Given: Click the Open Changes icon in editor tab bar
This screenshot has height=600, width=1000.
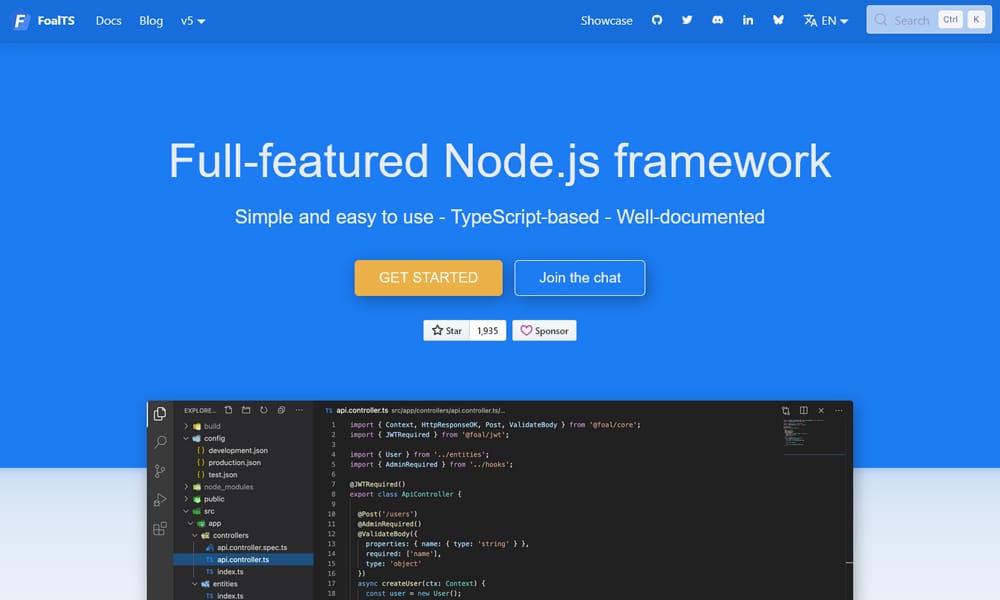Looking at the screenshot, I should pos(786,411).
